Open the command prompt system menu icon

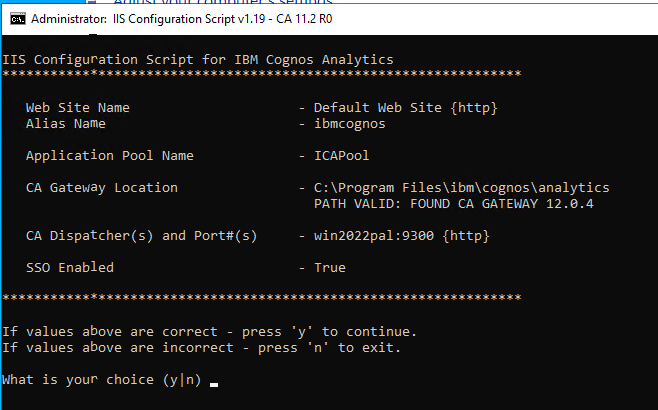(x=18, y=19)
